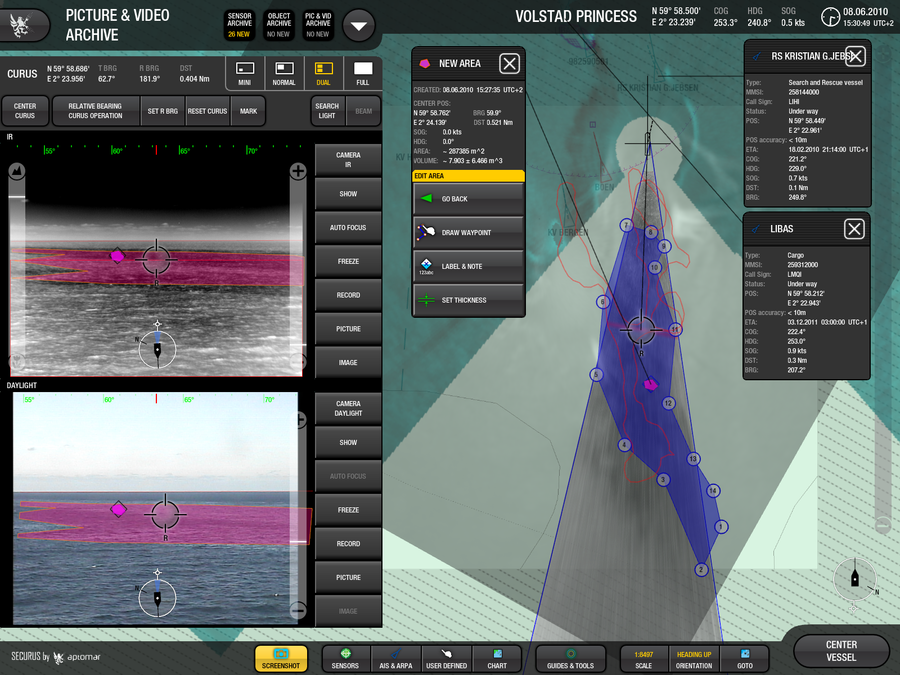Image resolution: width=900 pixels, height=675 pixels.
Task: Start Record on IR camera
Action: (348, 295)
